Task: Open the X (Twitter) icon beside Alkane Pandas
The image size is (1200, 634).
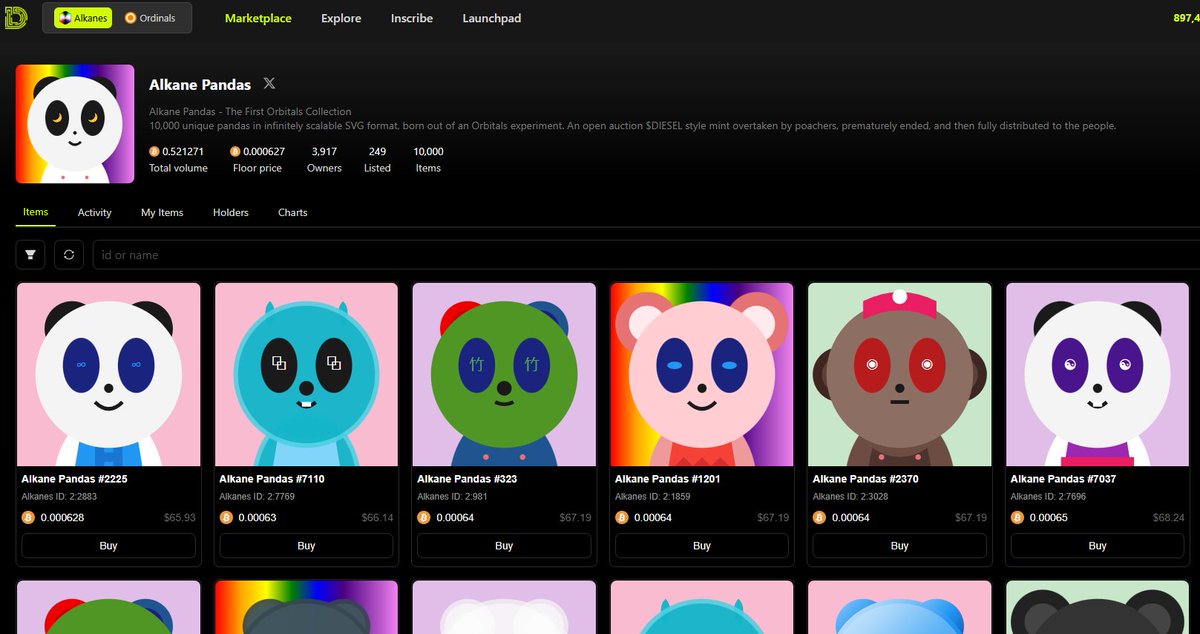Action: (x=269, y=84)
